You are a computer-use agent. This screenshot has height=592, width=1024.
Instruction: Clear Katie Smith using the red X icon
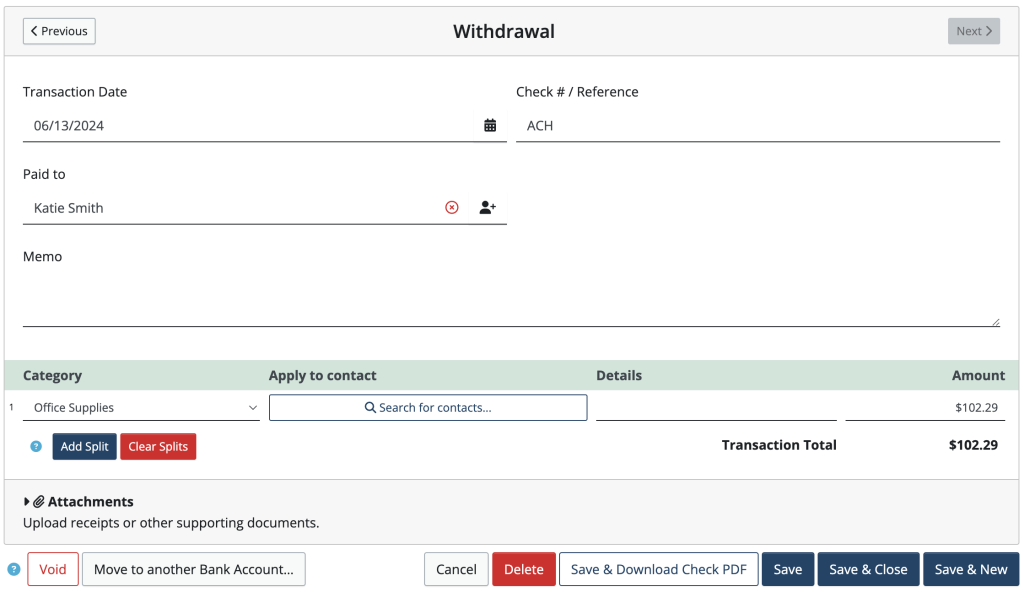[451, 207]
